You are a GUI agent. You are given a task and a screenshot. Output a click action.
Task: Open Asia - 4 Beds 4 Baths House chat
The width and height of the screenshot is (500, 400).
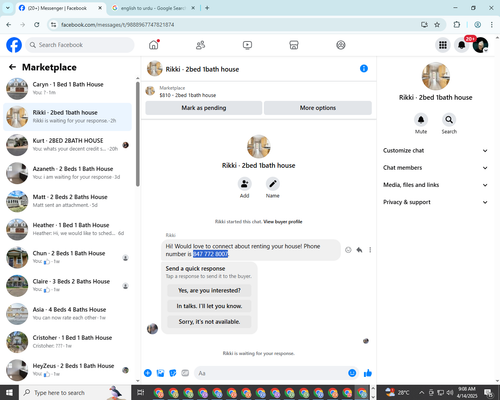click(x=68, y=314)
